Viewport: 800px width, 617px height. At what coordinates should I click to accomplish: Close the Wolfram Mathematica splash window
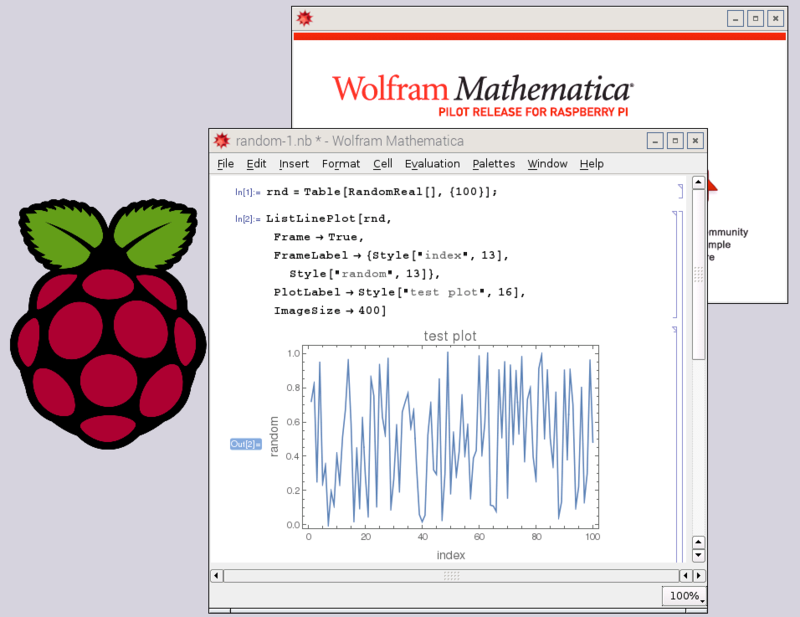776,19
